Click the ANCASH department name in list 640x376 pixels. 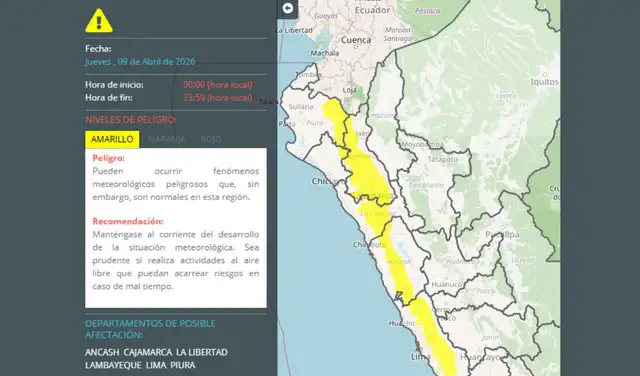[102, 352]
